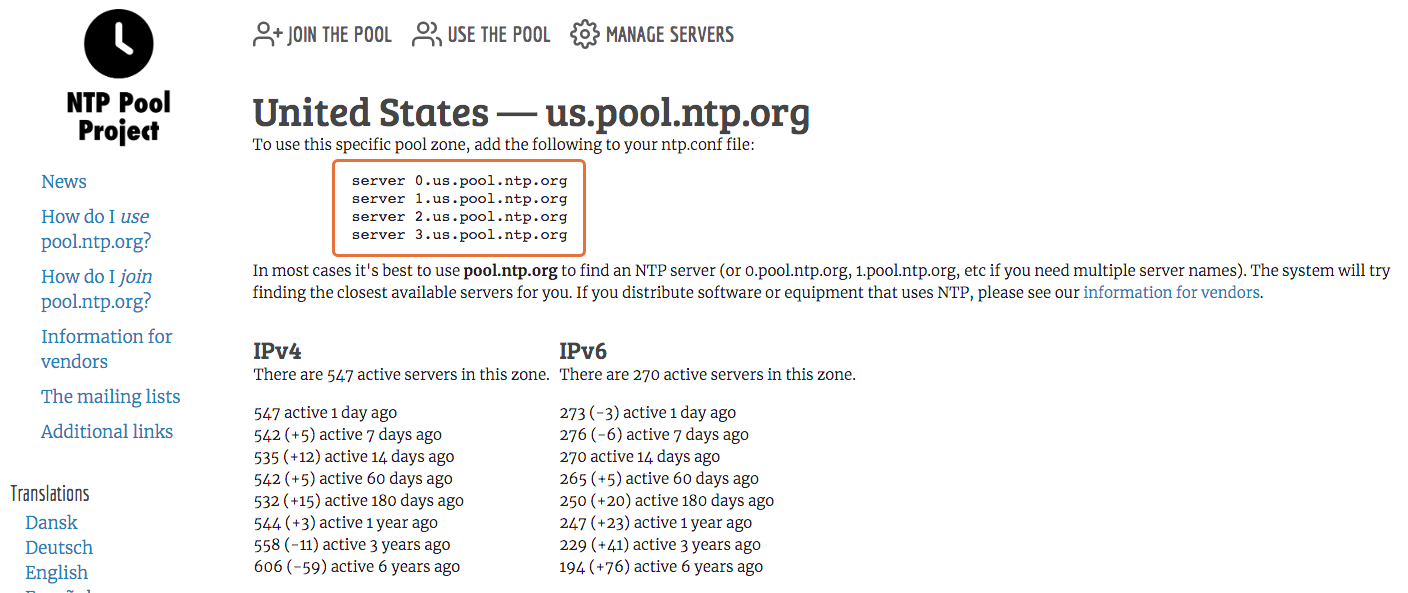
Task: Click the Join the Pool person-plus icon
Action: coord(268,35)
